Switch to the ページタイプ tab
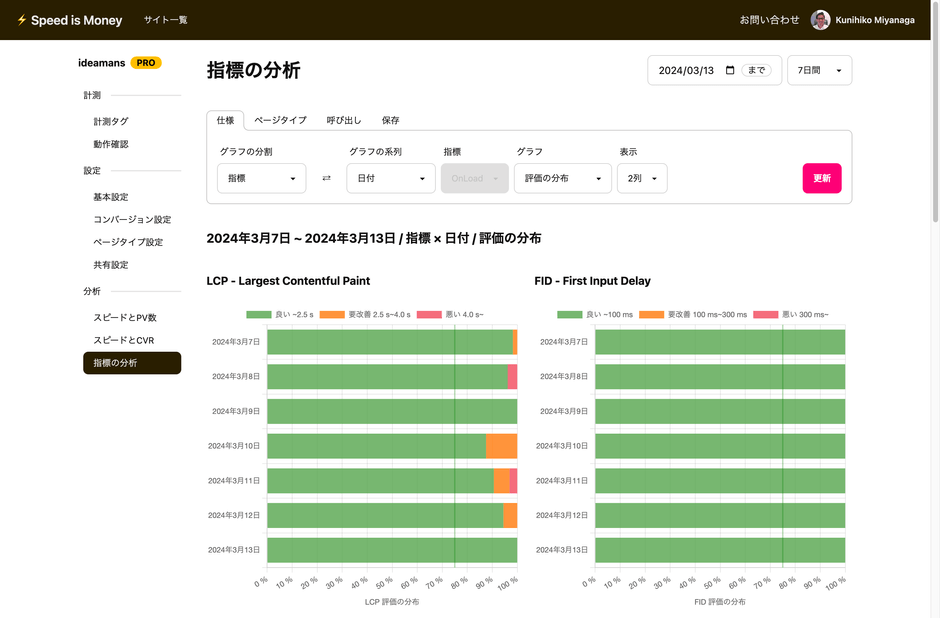 [x=280, y=120]
